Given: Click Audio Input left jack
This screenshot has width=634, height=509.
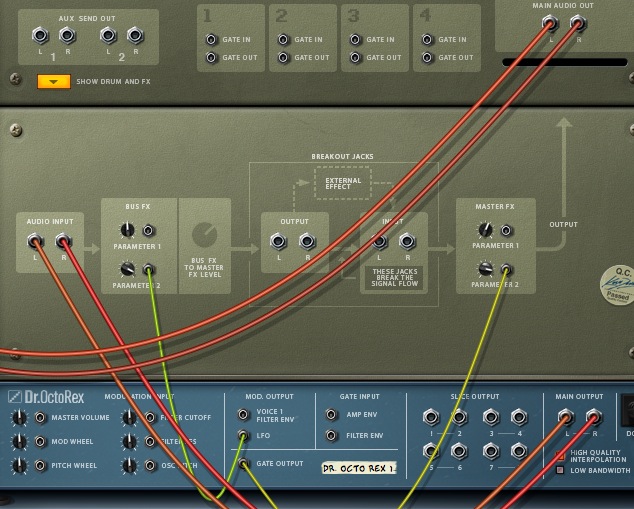Looking at the screenshot, I should [35, 241].
